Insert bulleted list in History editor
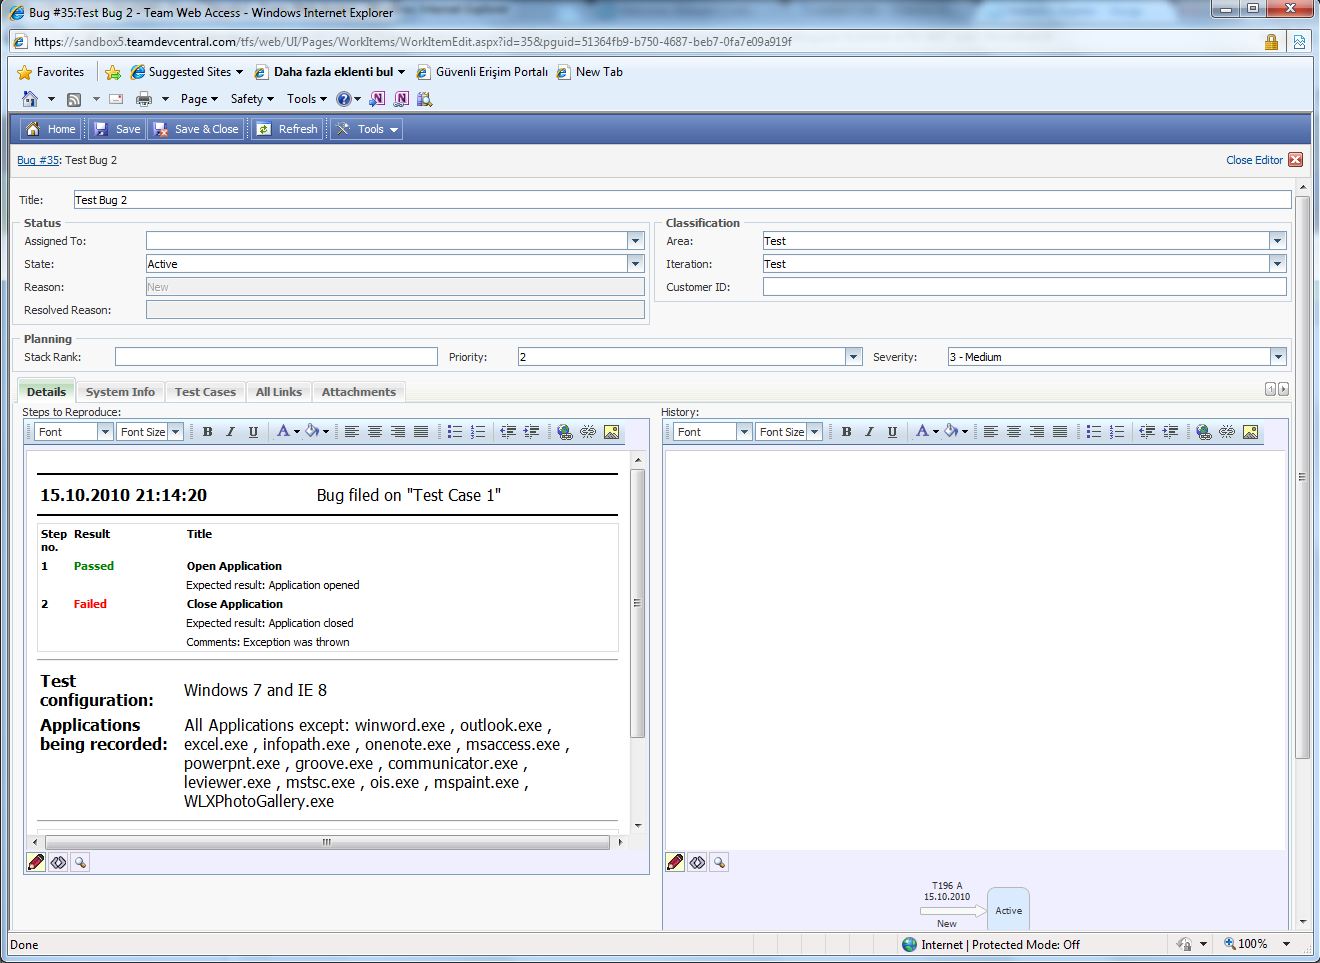The width and height of the screenshot is (1320, 963). tap(1094, 432)
